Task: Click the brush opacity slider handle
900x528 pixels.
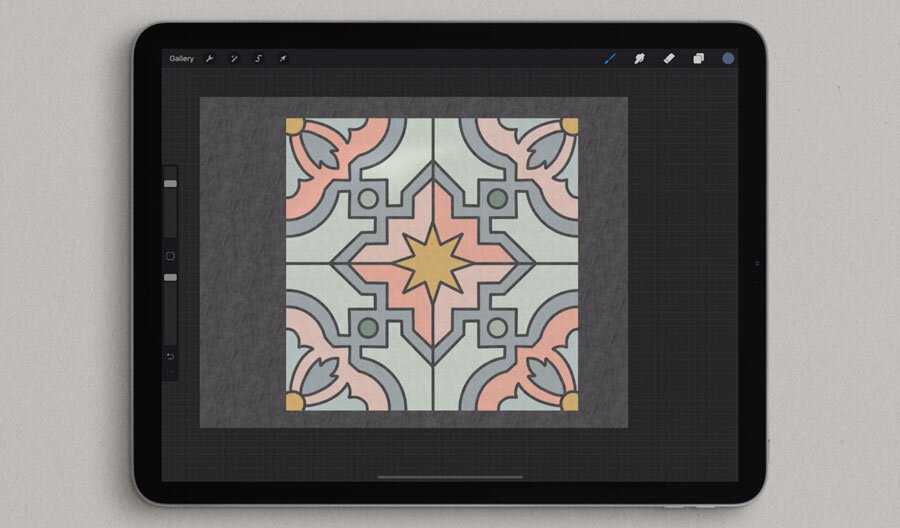Action: (170, 277)
